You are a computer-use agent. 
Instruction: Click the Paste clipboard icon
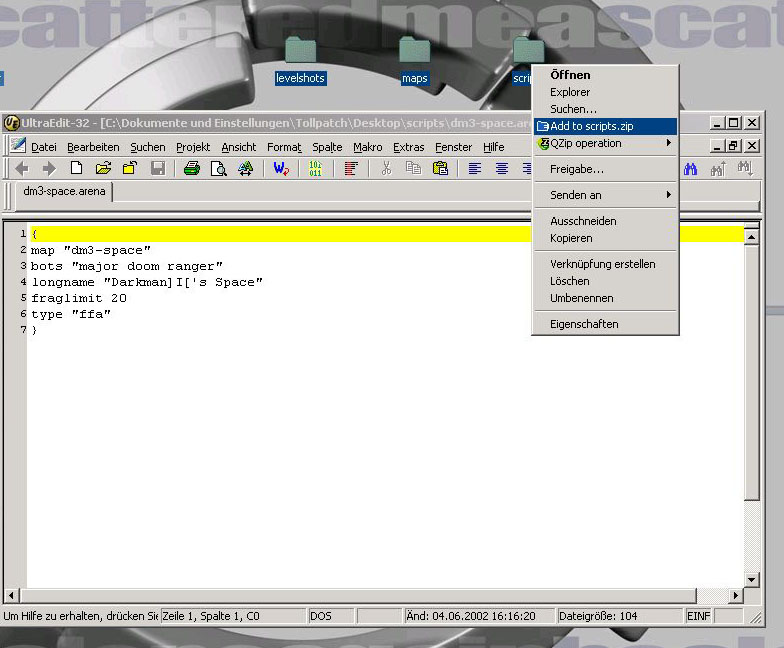coord(440,168)
